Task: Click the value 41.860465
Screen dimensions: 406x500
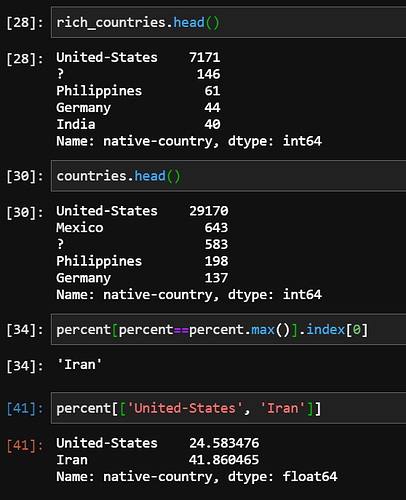Action: [224, 460]
